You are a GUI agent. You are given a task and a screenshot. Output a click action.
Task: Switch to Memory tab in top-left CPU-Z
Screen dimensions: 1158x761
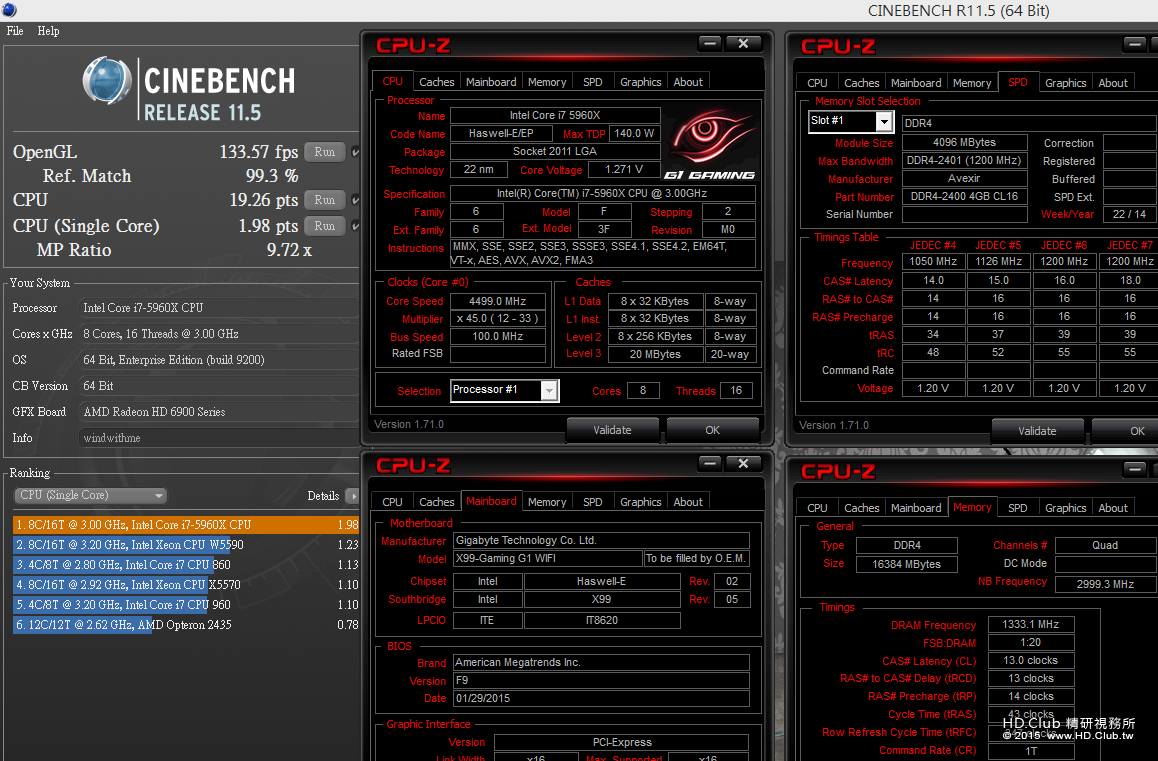(x=547, y=82)
